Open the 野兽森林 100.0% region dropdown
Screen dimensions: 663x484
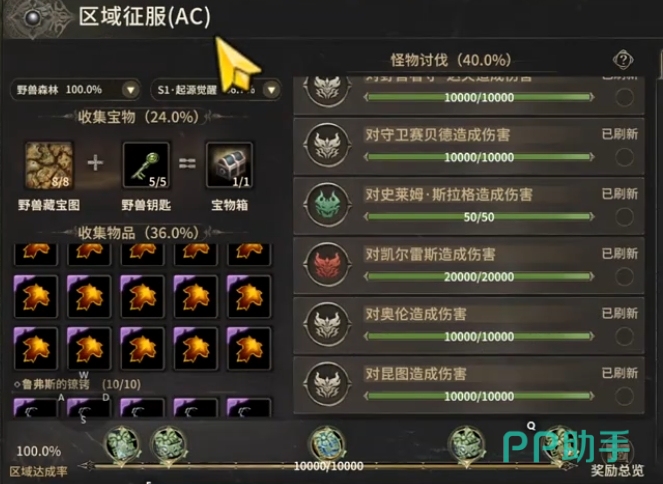pos(75,90)
